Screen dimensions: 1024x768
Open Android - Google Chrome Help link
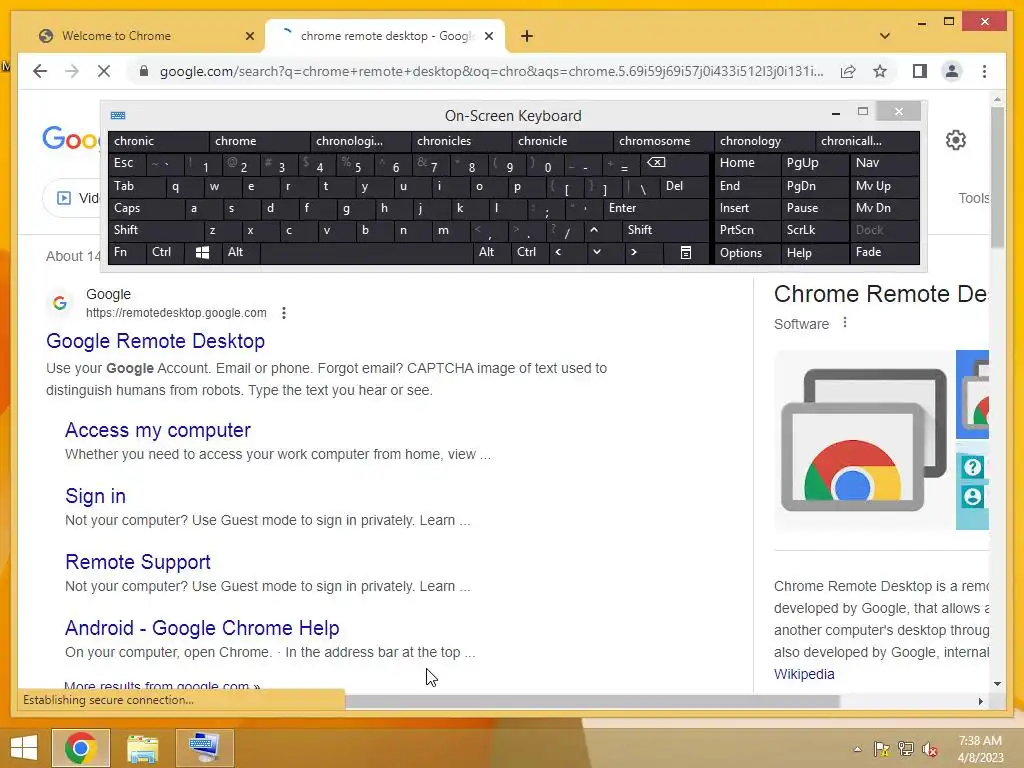point(202,628)
